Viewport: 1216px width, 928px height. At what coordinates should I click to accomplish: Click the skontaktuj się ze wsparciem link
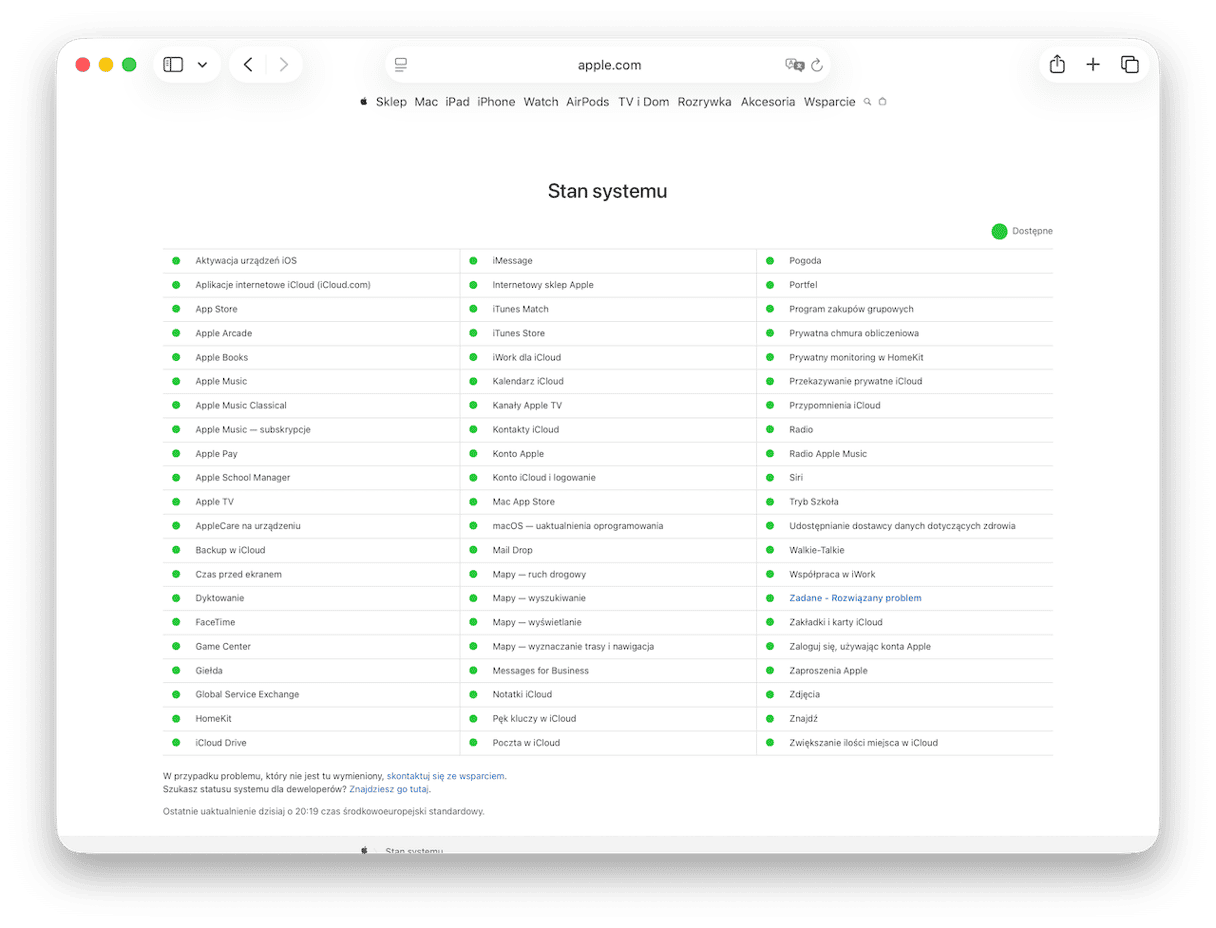click(445, 775)
